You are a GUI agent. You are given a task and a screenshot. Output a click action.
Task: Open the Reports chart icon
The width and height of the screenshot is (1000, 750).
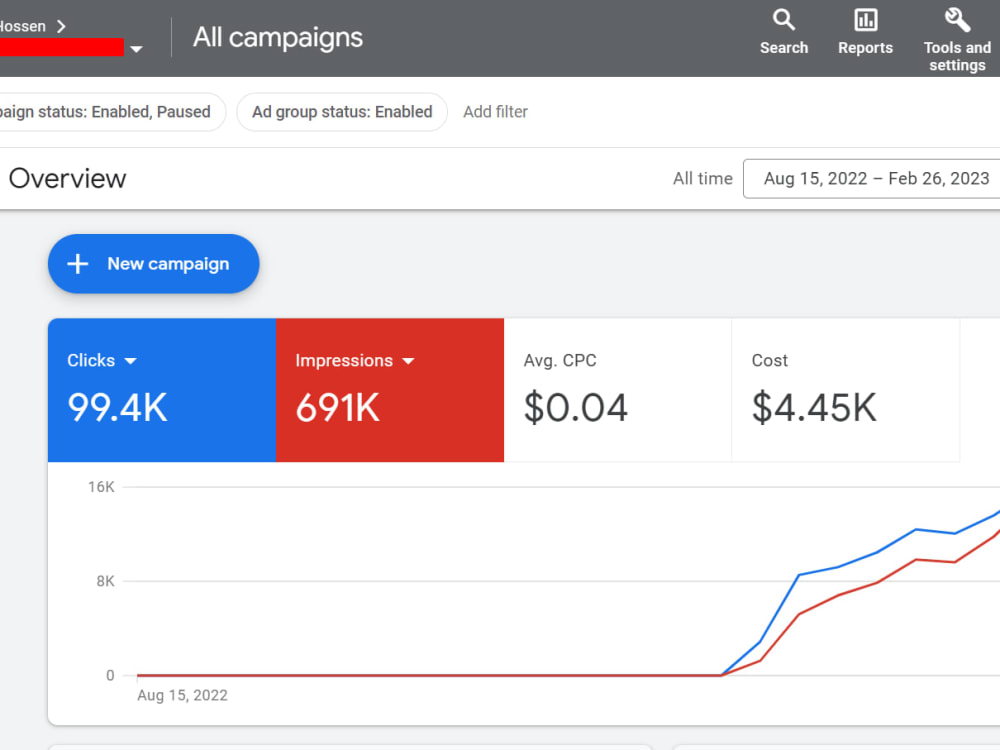pyautogui.click(x=865, y=20)
